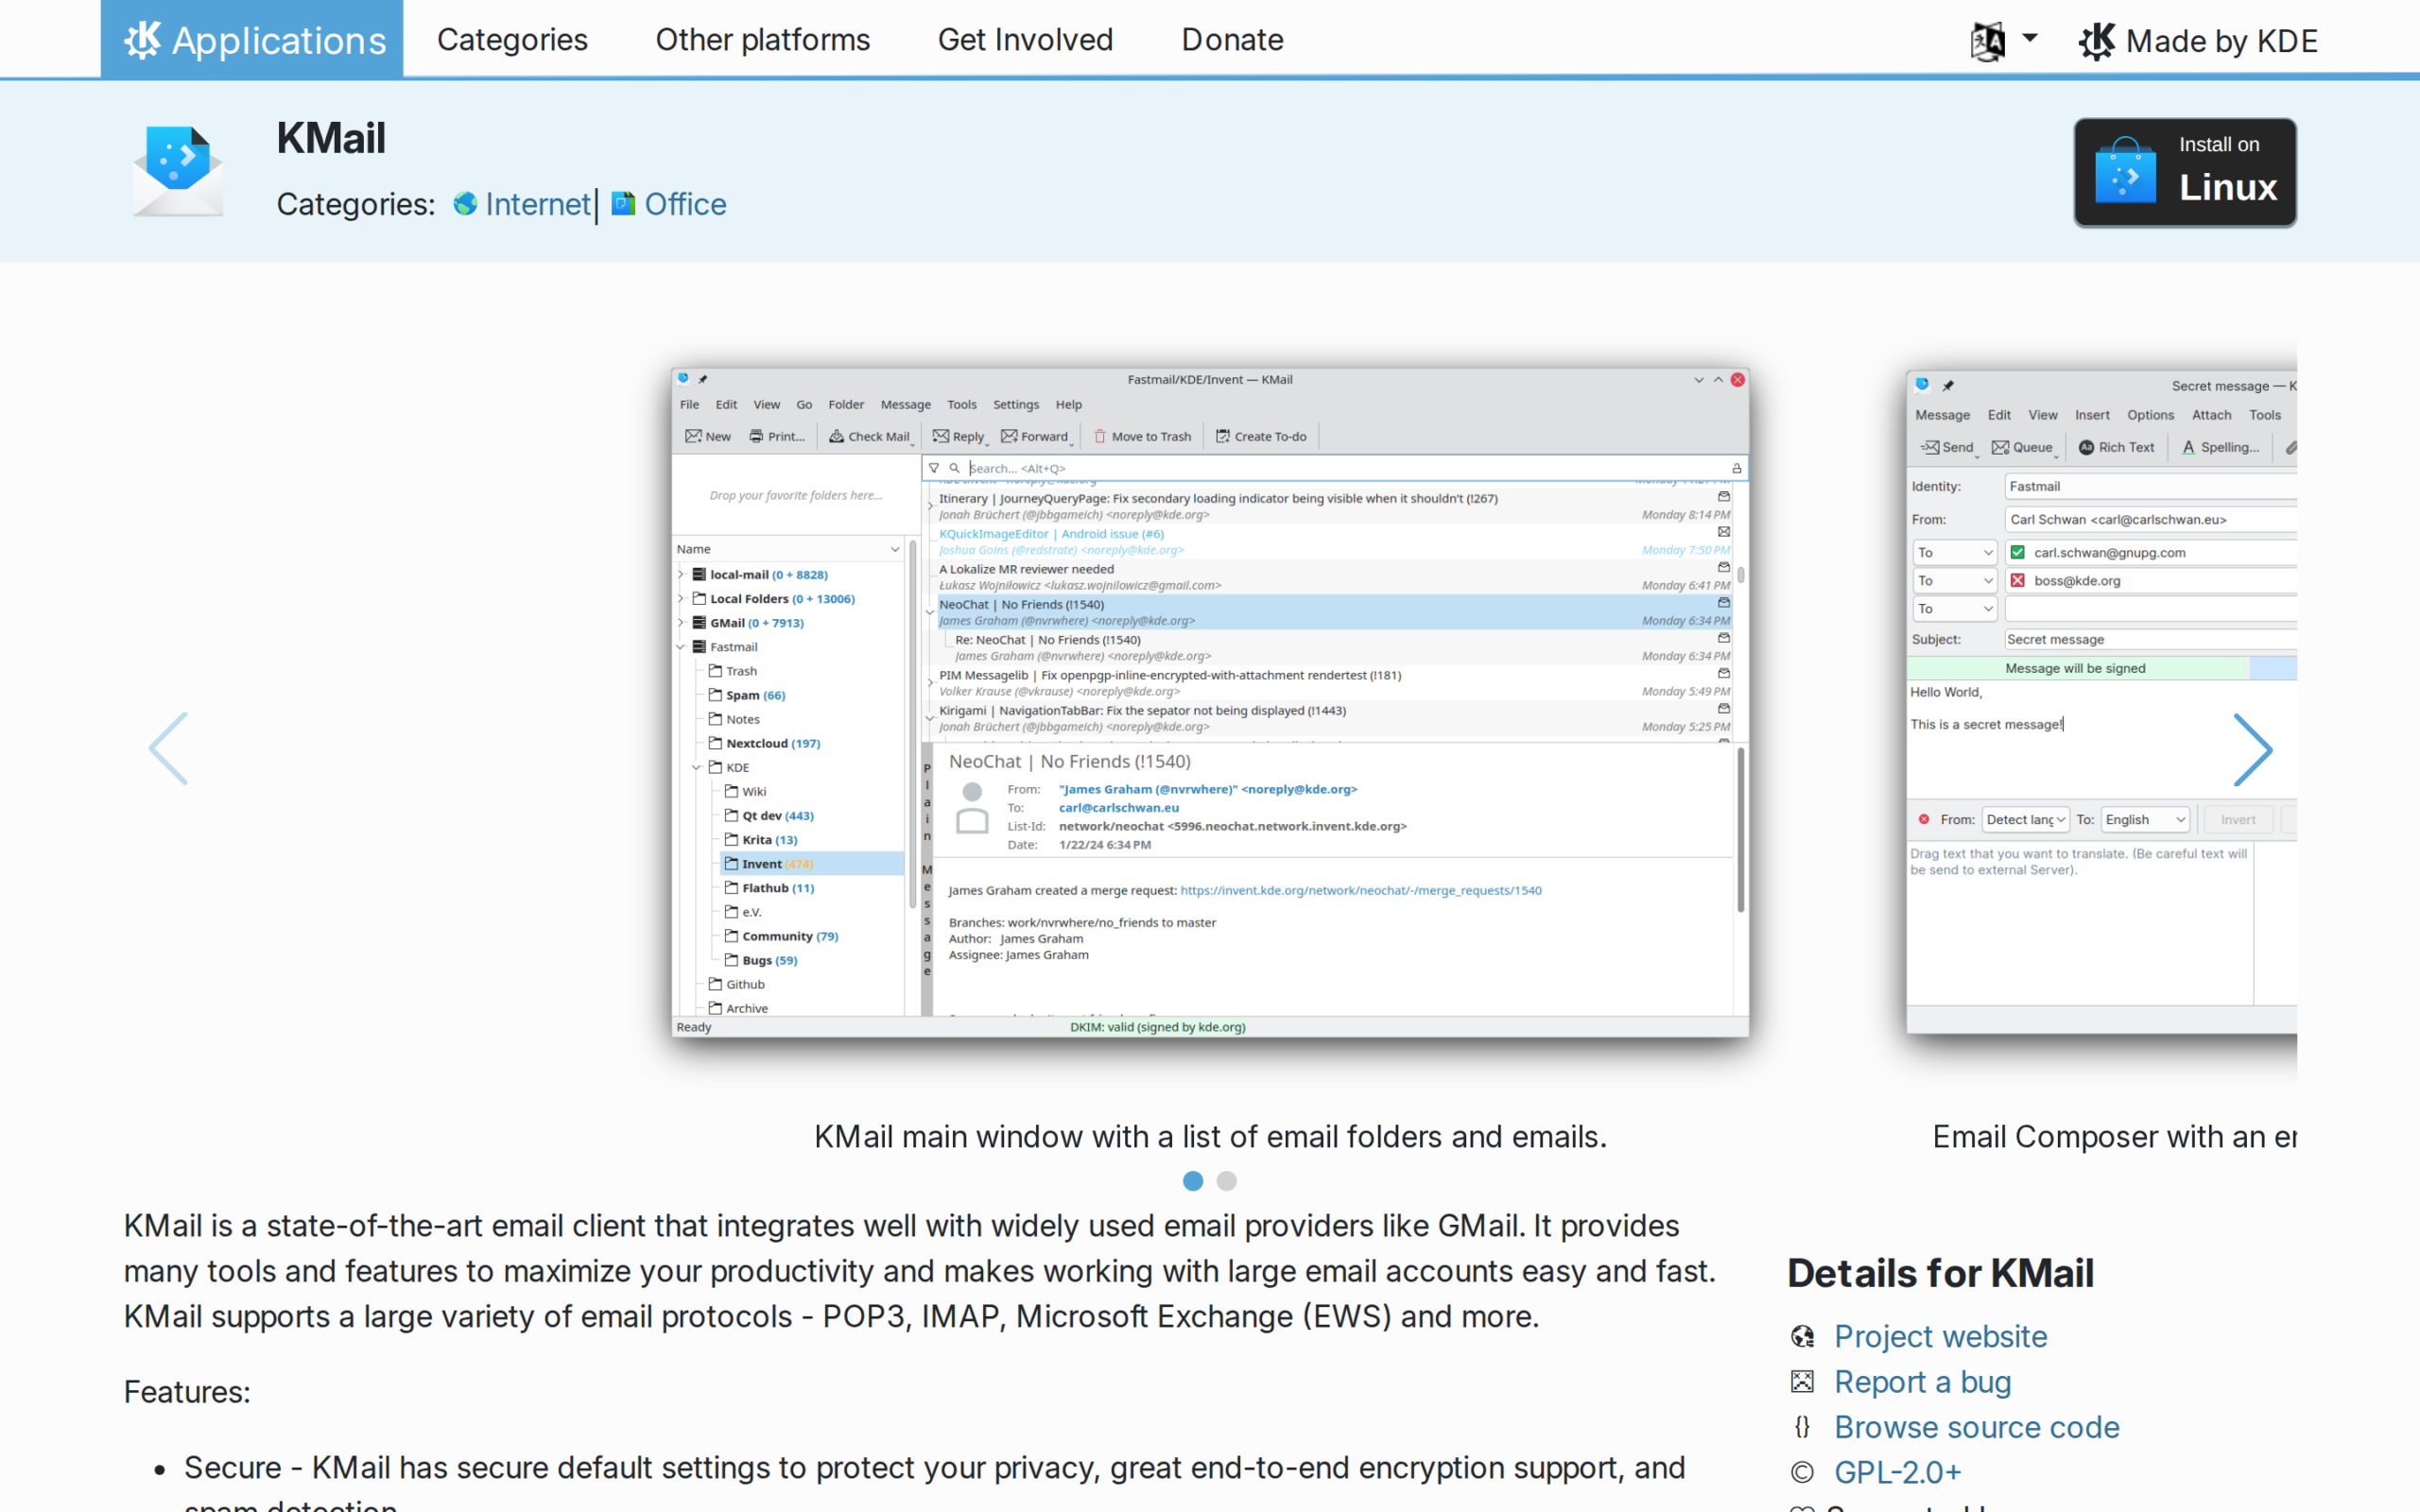This screenshot has height=1512, width=2420.
Task: Open the Project website link
Action: pyautogui.click(x=1940, y=1336)
